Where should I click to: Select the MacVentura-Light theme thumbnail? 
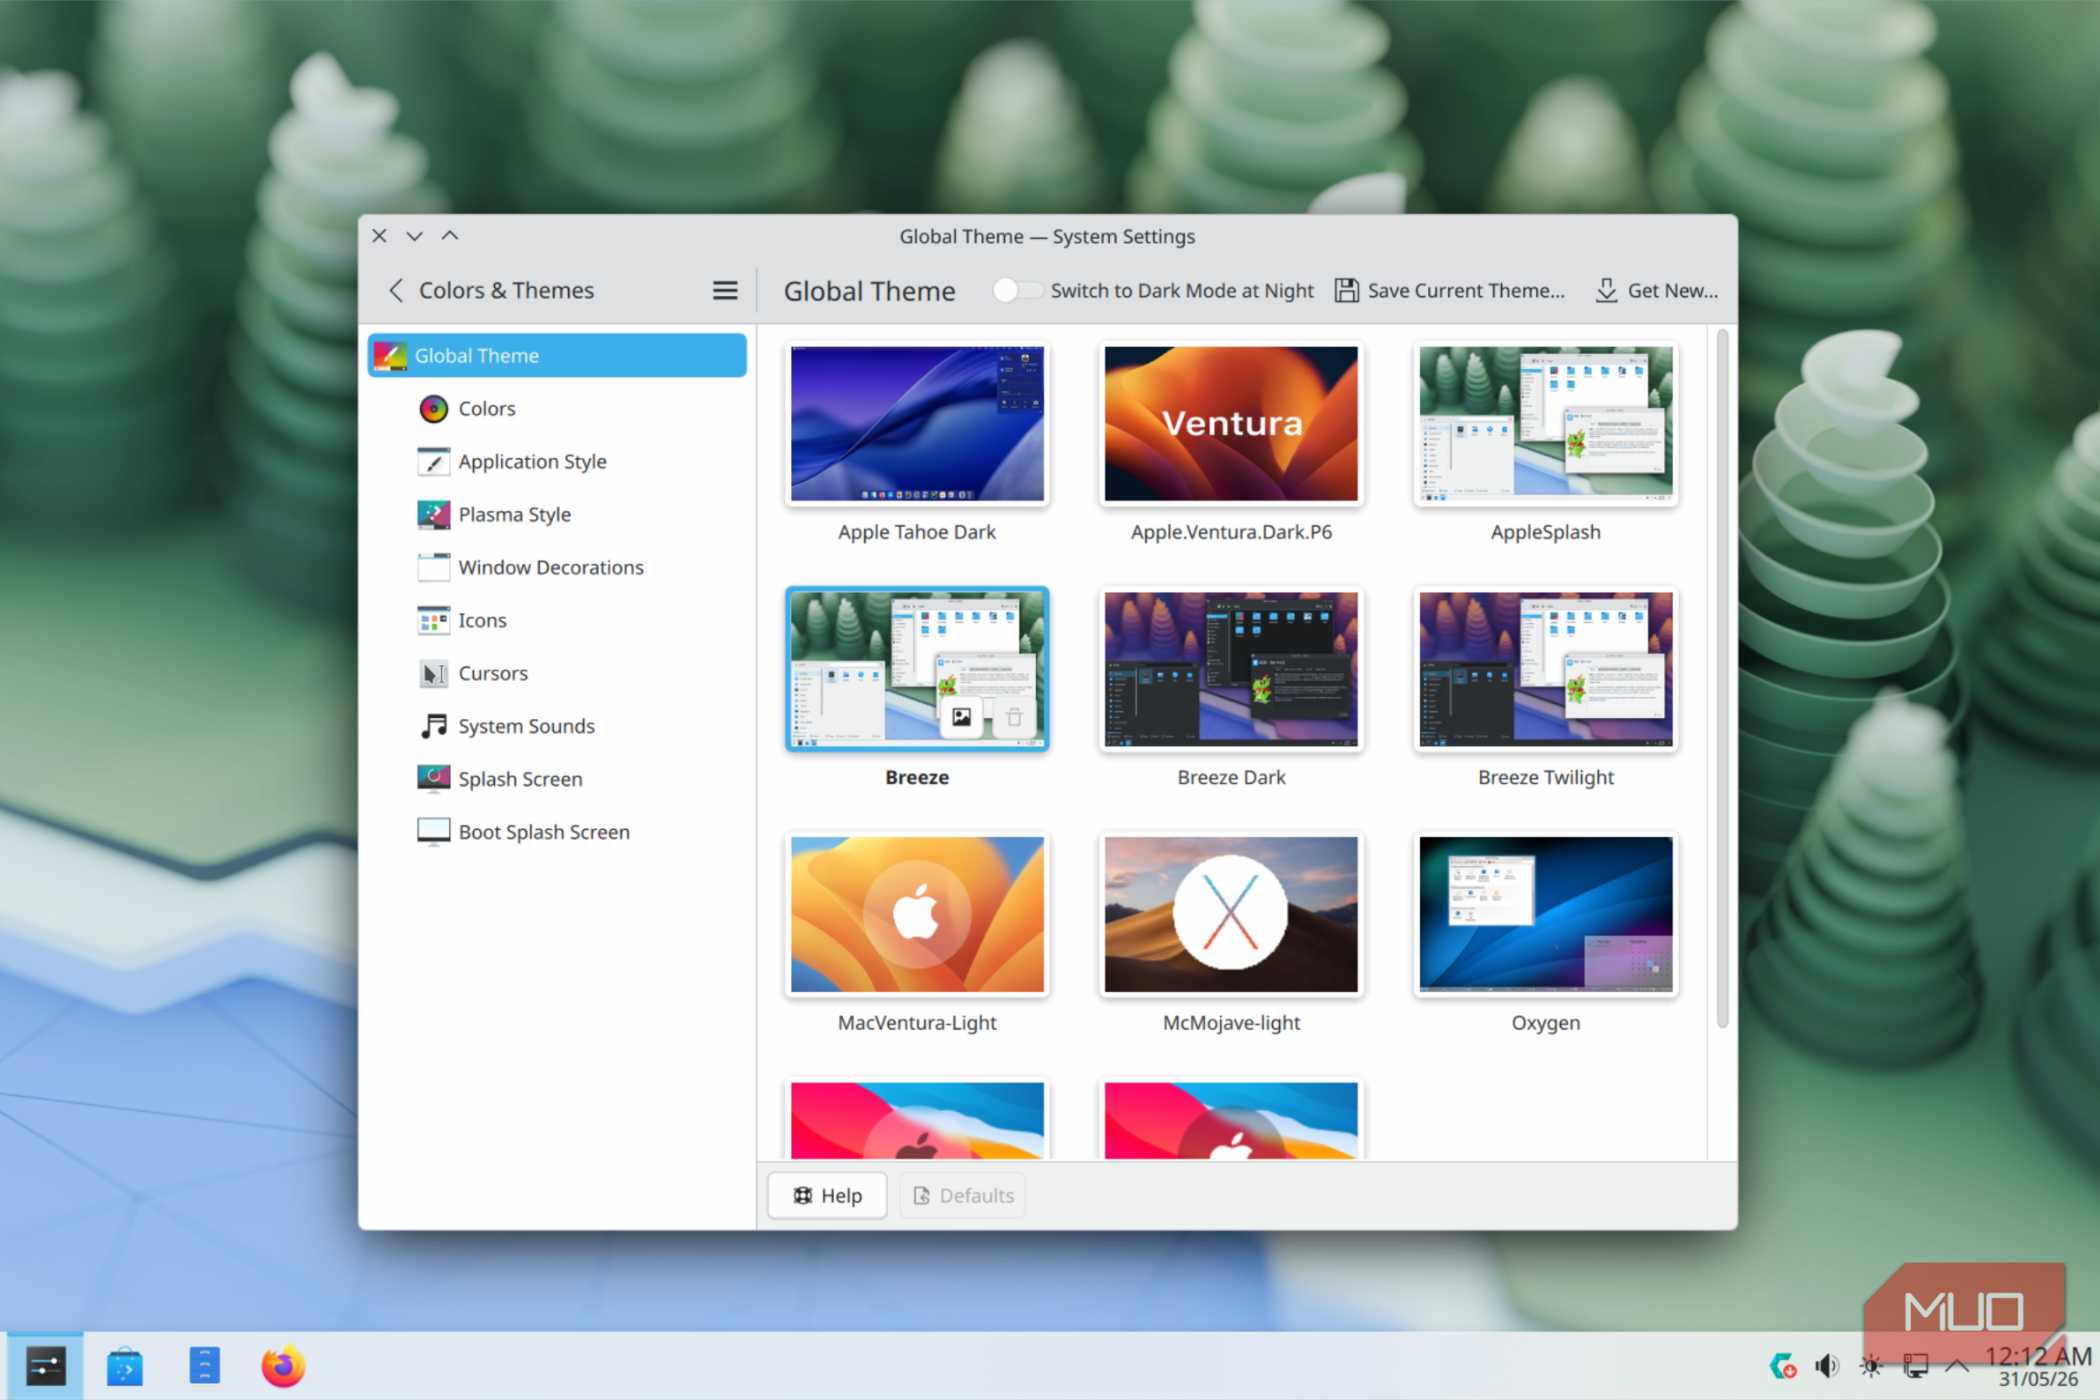pyautogui.click(x=917, y=915)
